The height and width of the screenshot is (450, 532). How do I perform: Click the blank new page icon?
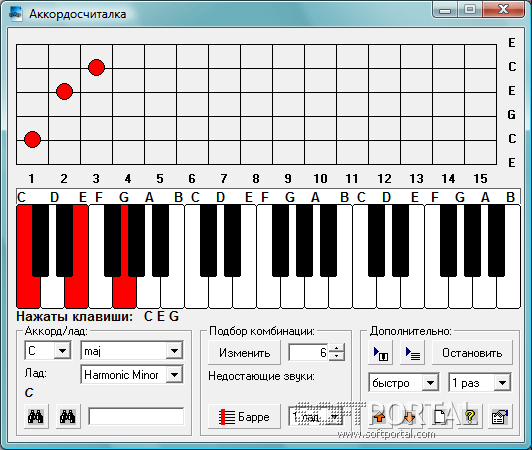click(440, 416)
